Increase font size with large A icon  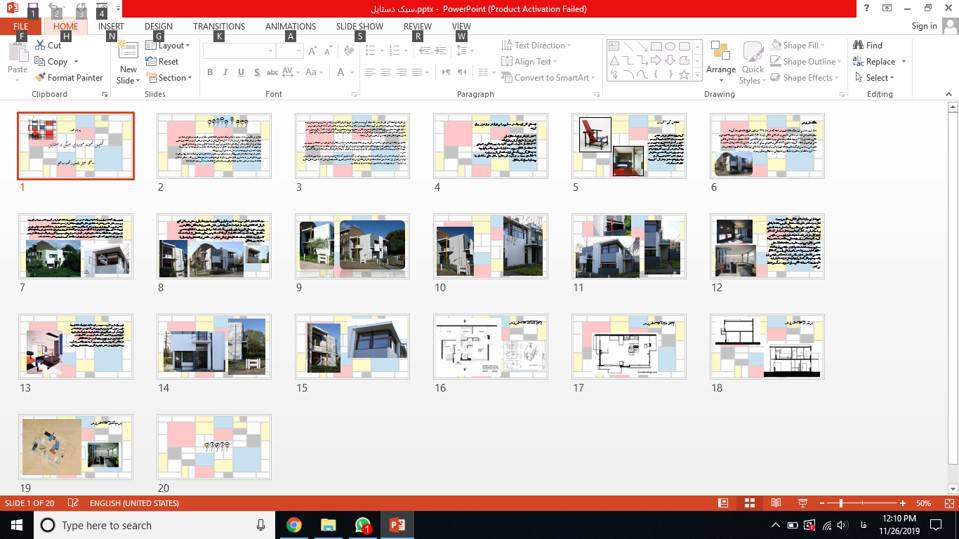click(x=312, y=51)
